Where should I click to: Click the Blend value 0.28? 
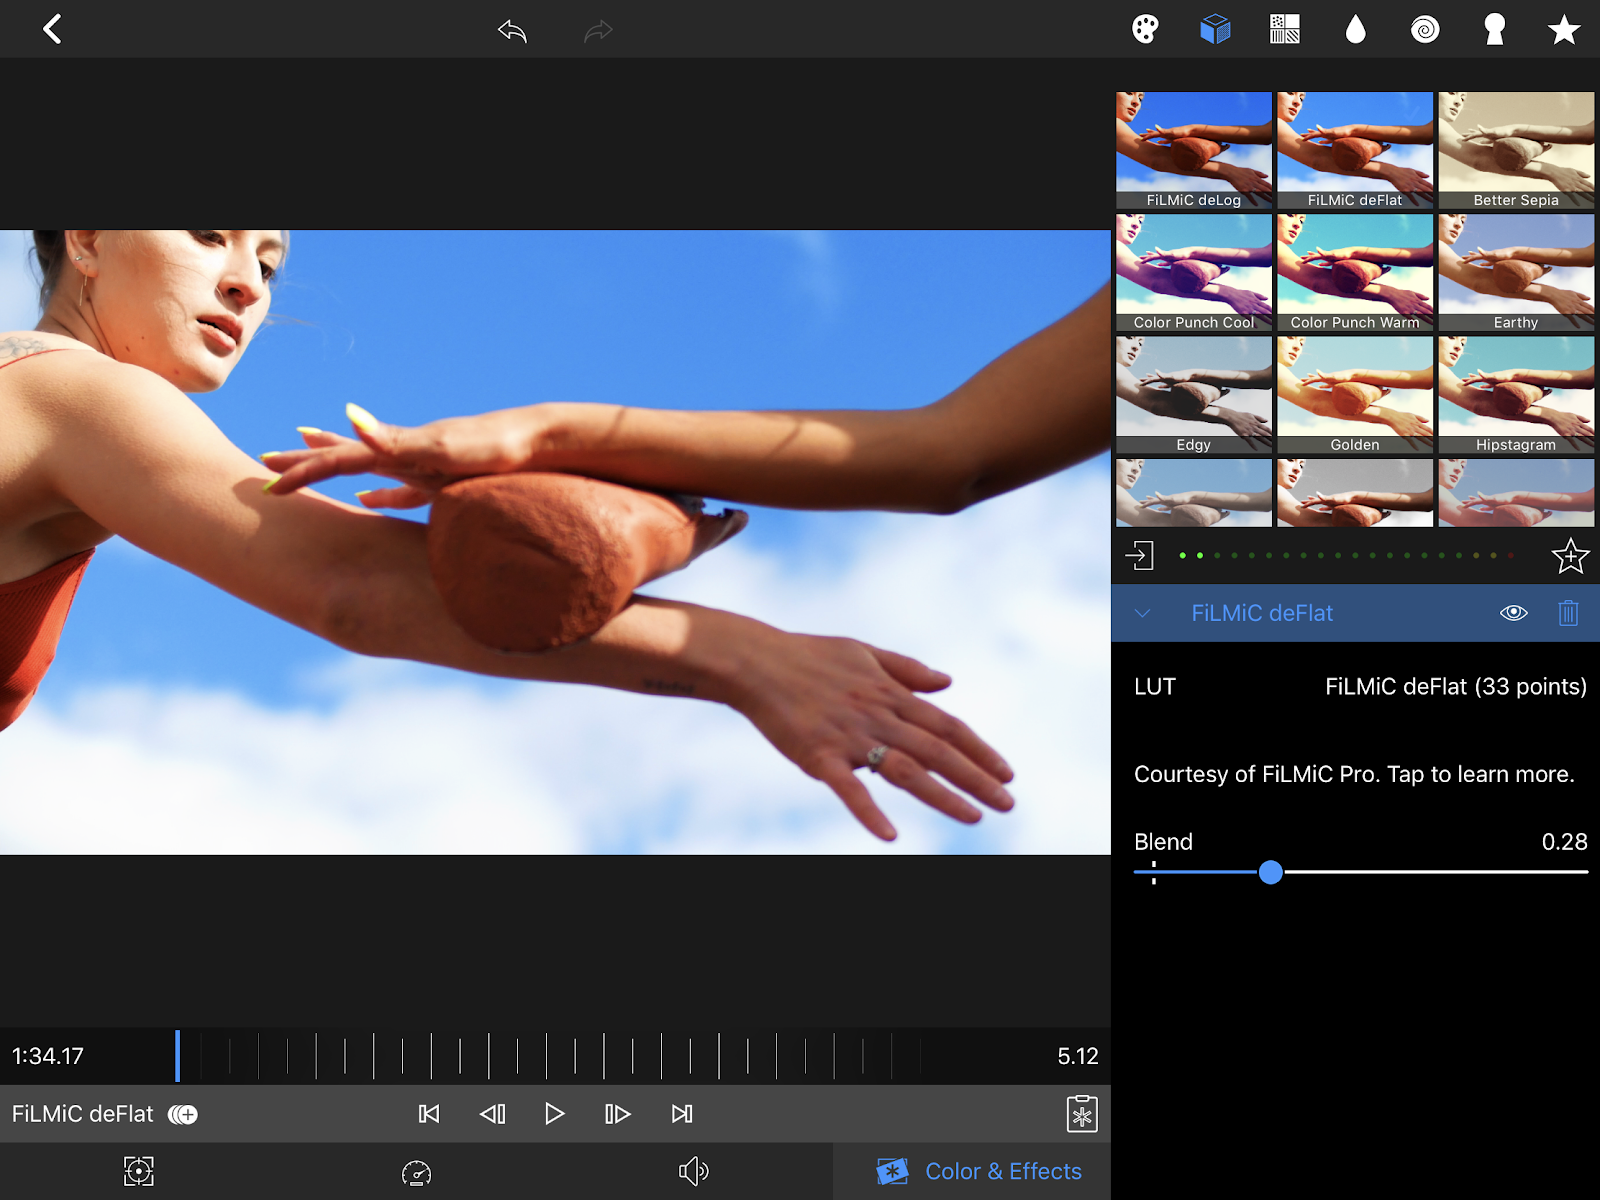tap(1564, 842)
